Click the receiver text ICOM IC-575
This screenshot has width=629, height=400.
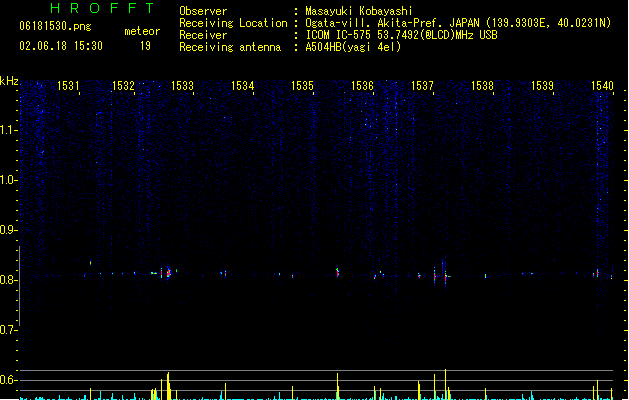click(339, 35)
